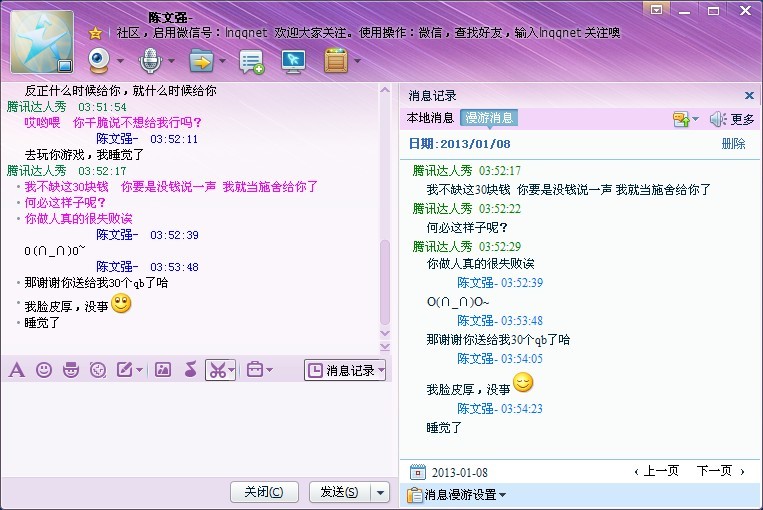Open handwriting input pencil icon
Viewport: 763px width, 510px height.
pos(125,370)
